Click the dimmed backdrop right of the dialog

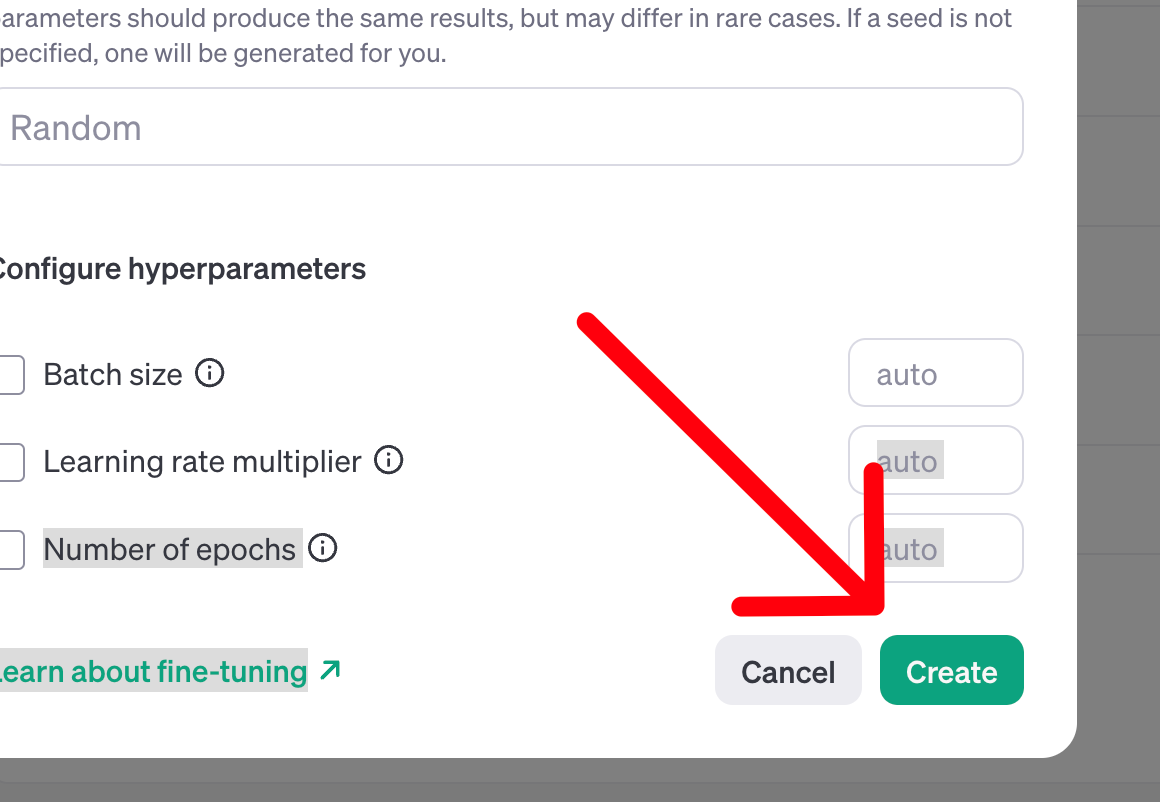click(x=1120, y=400)
